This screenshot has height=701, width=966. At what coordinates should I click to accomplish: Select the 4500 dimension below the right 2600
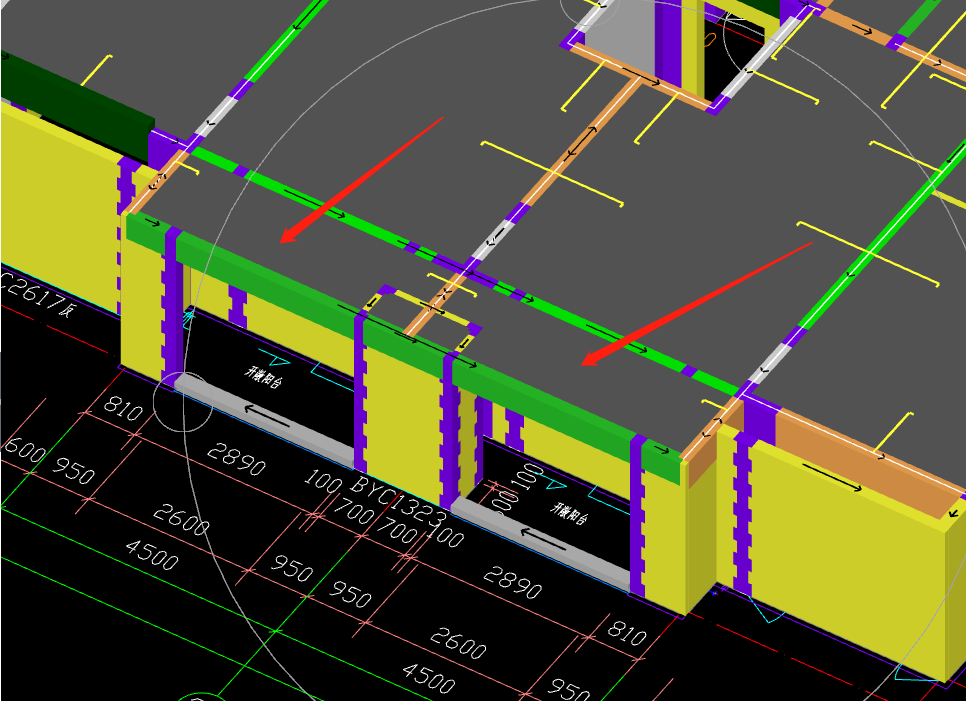pos(428,678)
